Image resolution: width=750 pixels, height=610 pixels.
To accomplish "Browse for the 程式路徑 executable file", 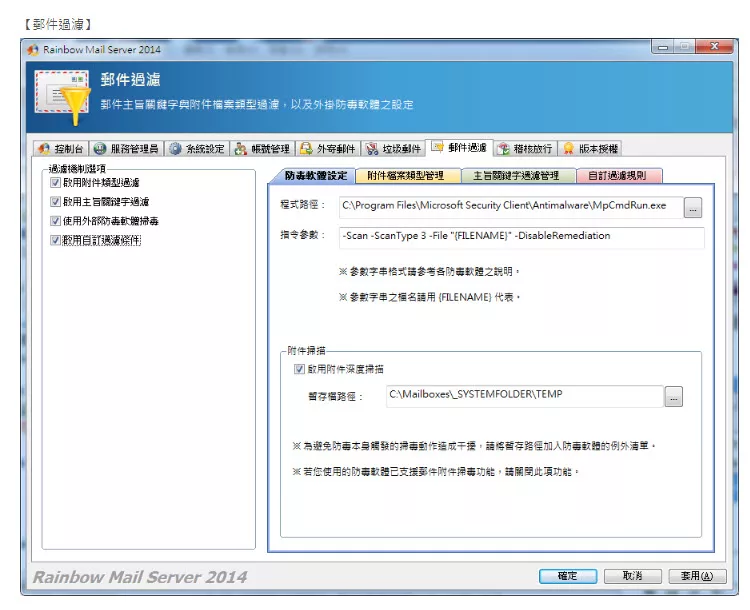I will (x=693, y=208).
